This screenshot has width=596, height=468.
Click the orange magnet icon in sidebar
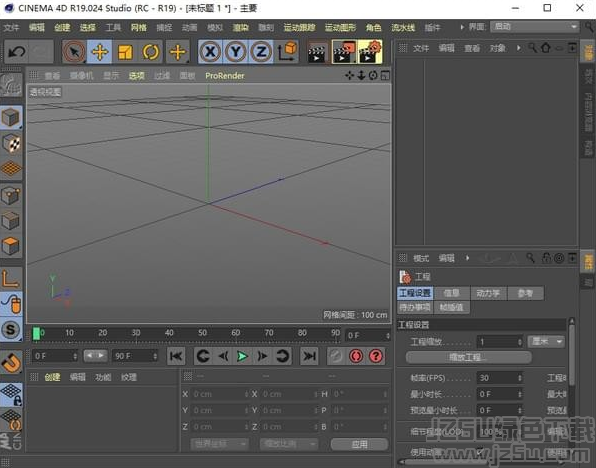tap(11, 363)
